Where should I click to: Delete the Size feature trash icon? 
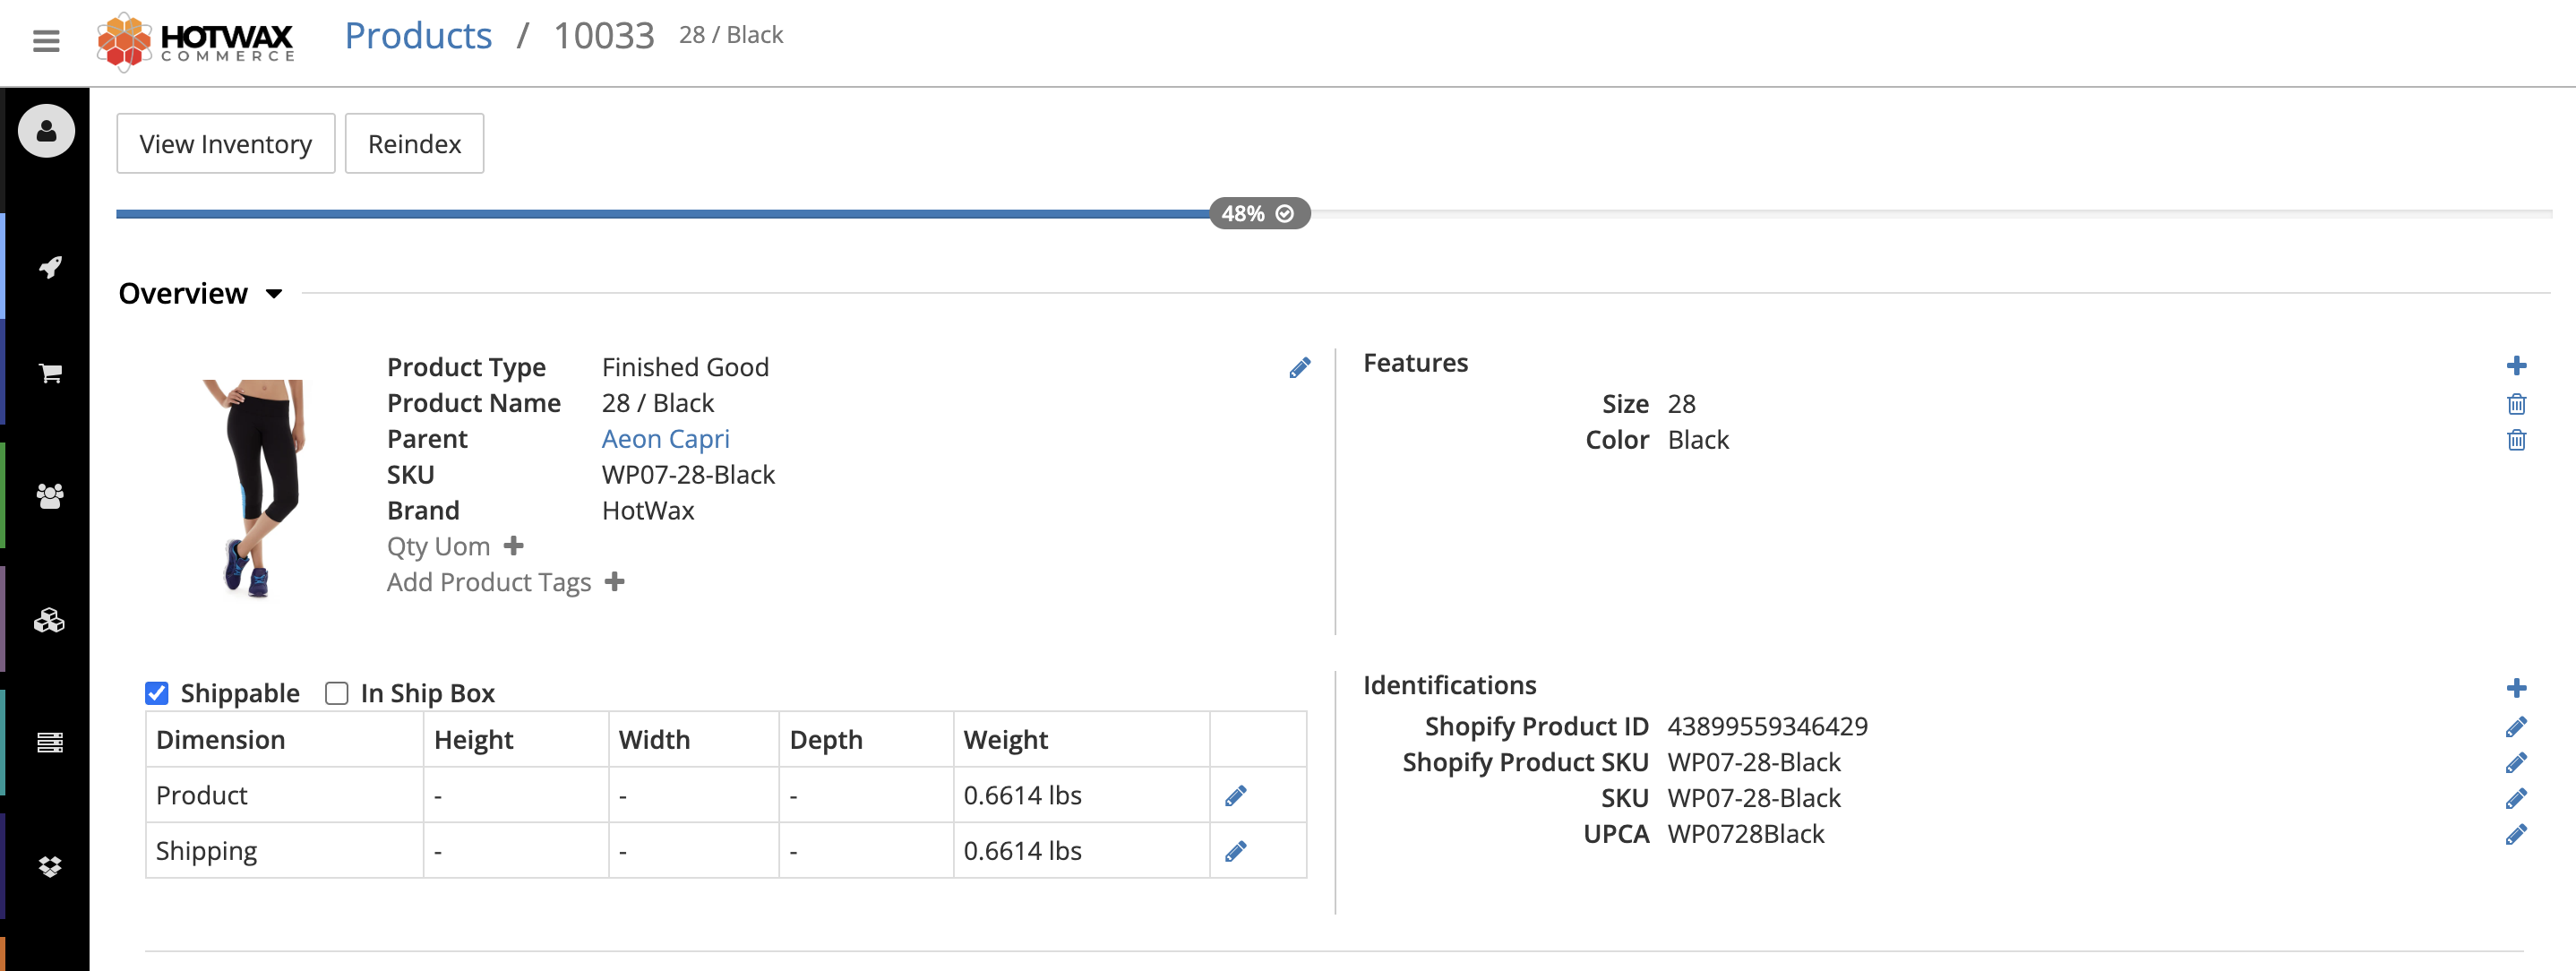point(2516,404)
